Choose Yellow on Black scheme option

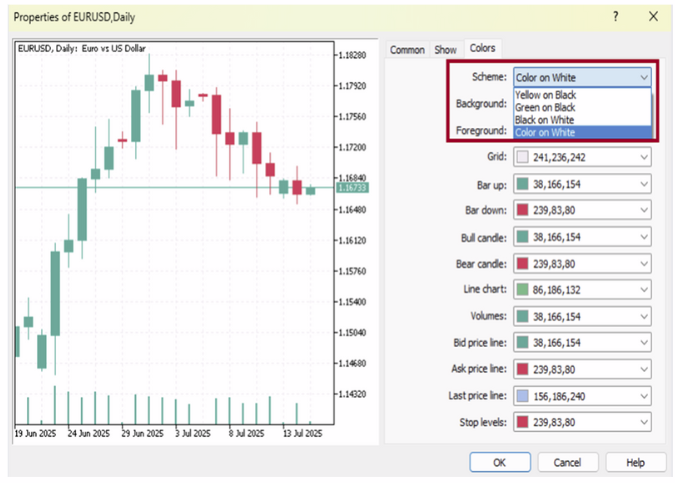(545, 94)
